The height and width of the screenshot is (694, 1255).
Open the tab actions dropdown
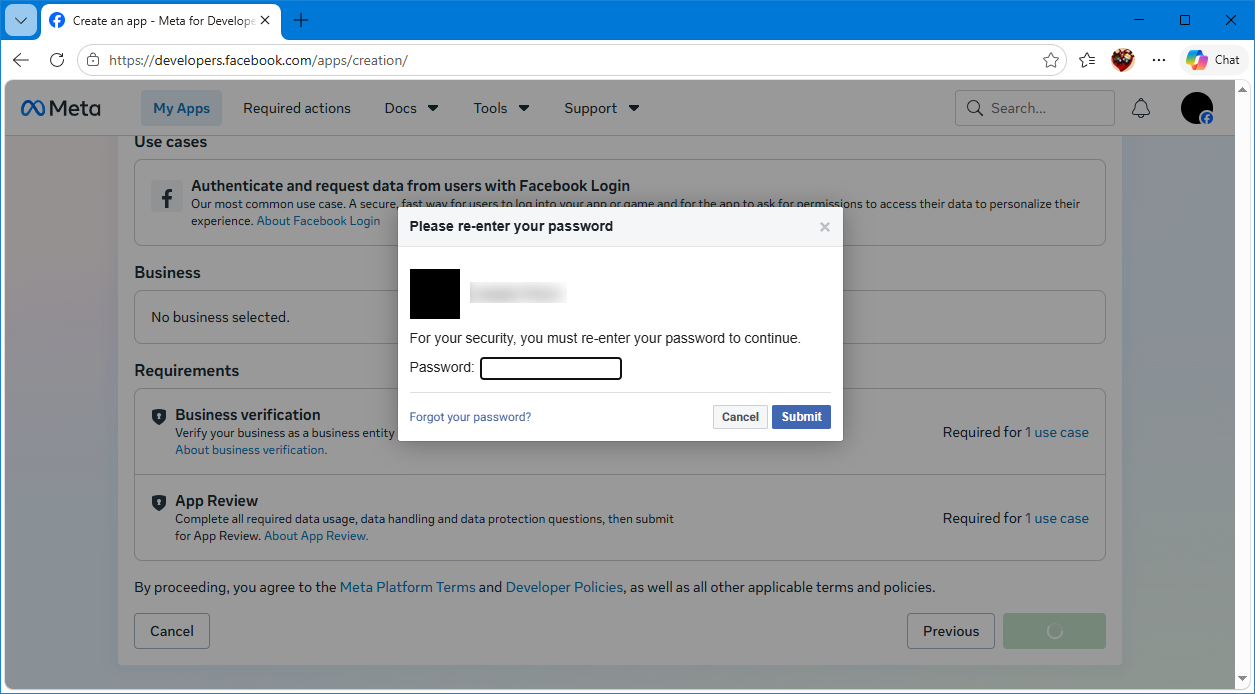(20, 20)
